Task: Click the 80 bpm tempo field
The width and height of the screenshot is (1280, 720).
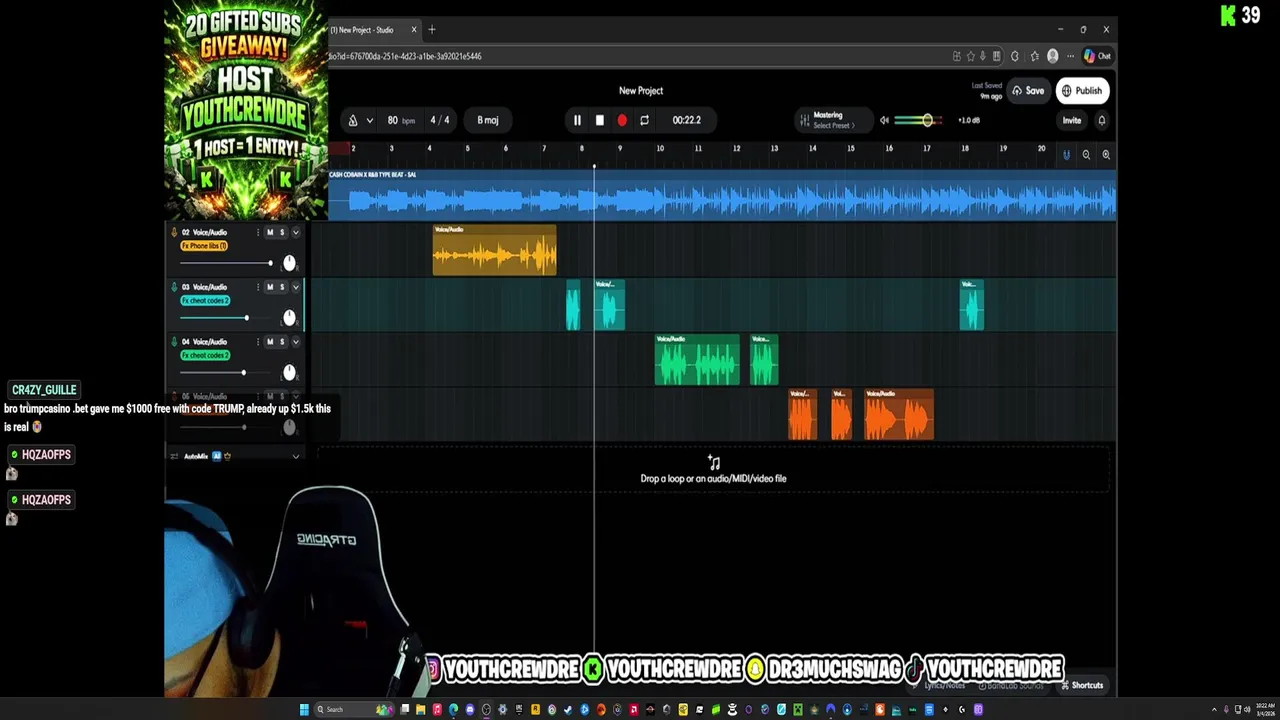Action: (x=400, y=120)
